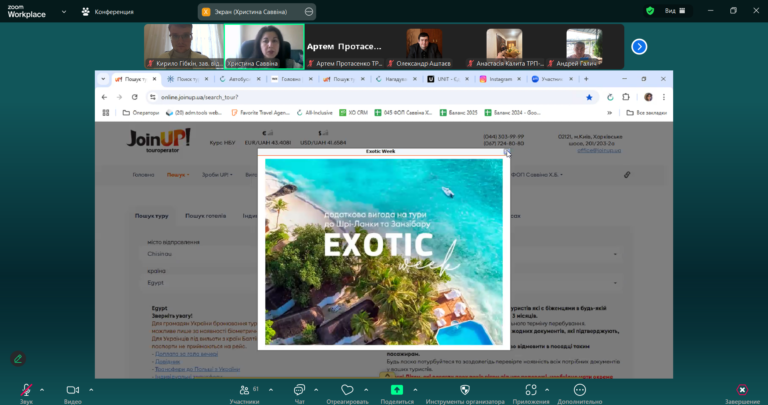Click the Головна menu item on JoinUP
Image resolution: width=768 pixels, height=405 pixels.
point(143,175)
